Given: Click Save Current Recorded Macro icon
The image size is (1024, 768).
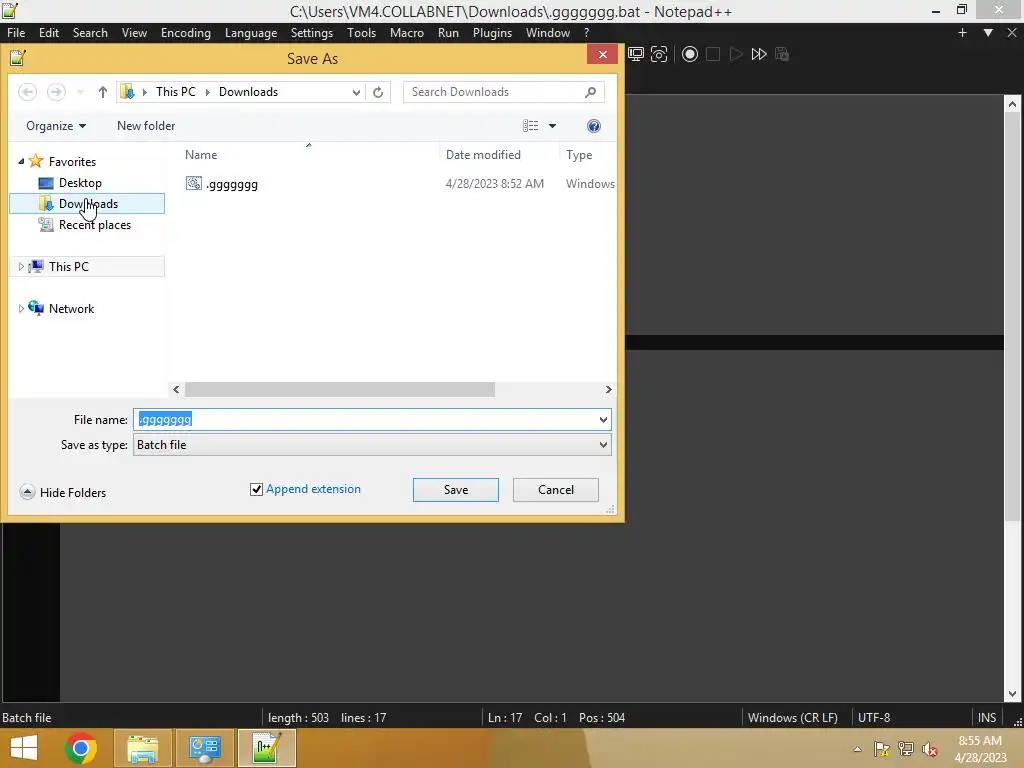Looking at the screenshot, I should pyautogui.click(x=782, y=54).
